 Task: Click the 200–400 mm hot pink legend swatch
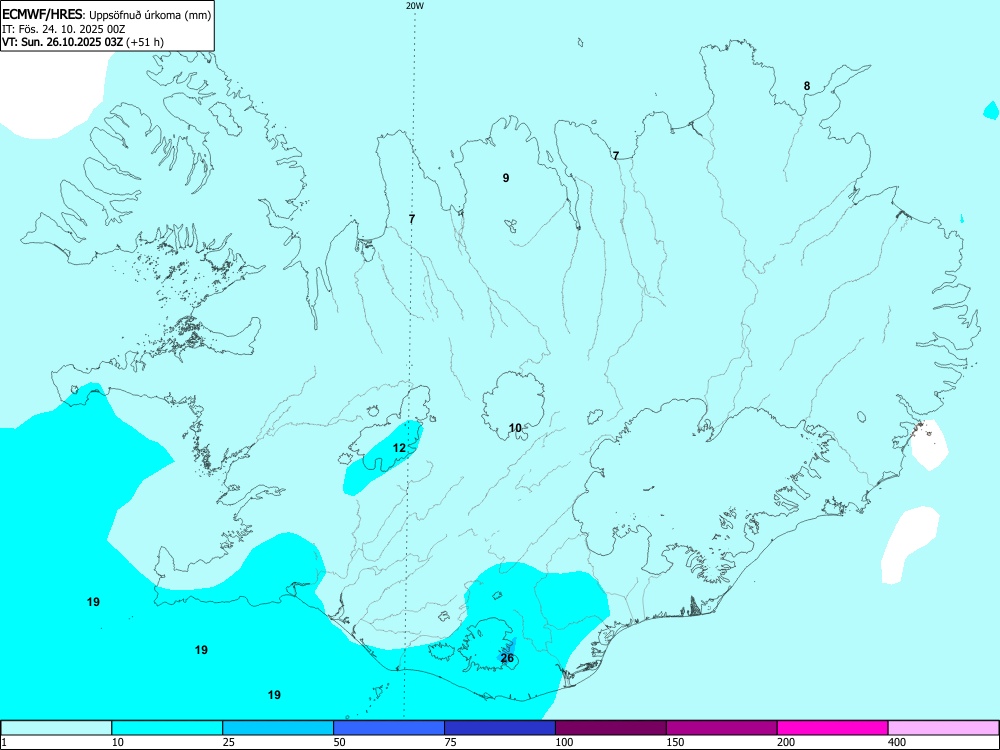click(x=833, y=728)
